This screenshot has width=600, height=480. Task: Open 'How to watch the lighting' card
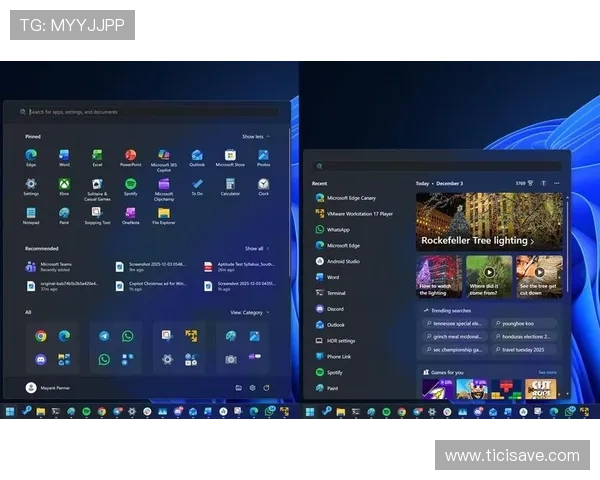439,277
